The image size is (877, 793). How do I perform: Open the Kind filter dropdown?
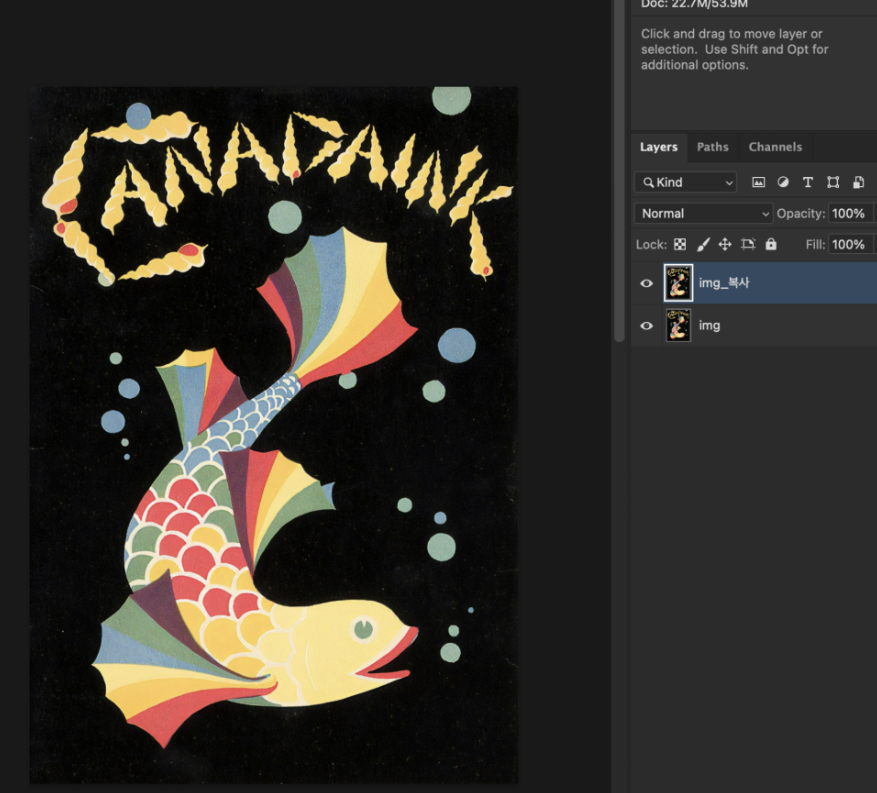pyautogui.click(x=686, y=182)
